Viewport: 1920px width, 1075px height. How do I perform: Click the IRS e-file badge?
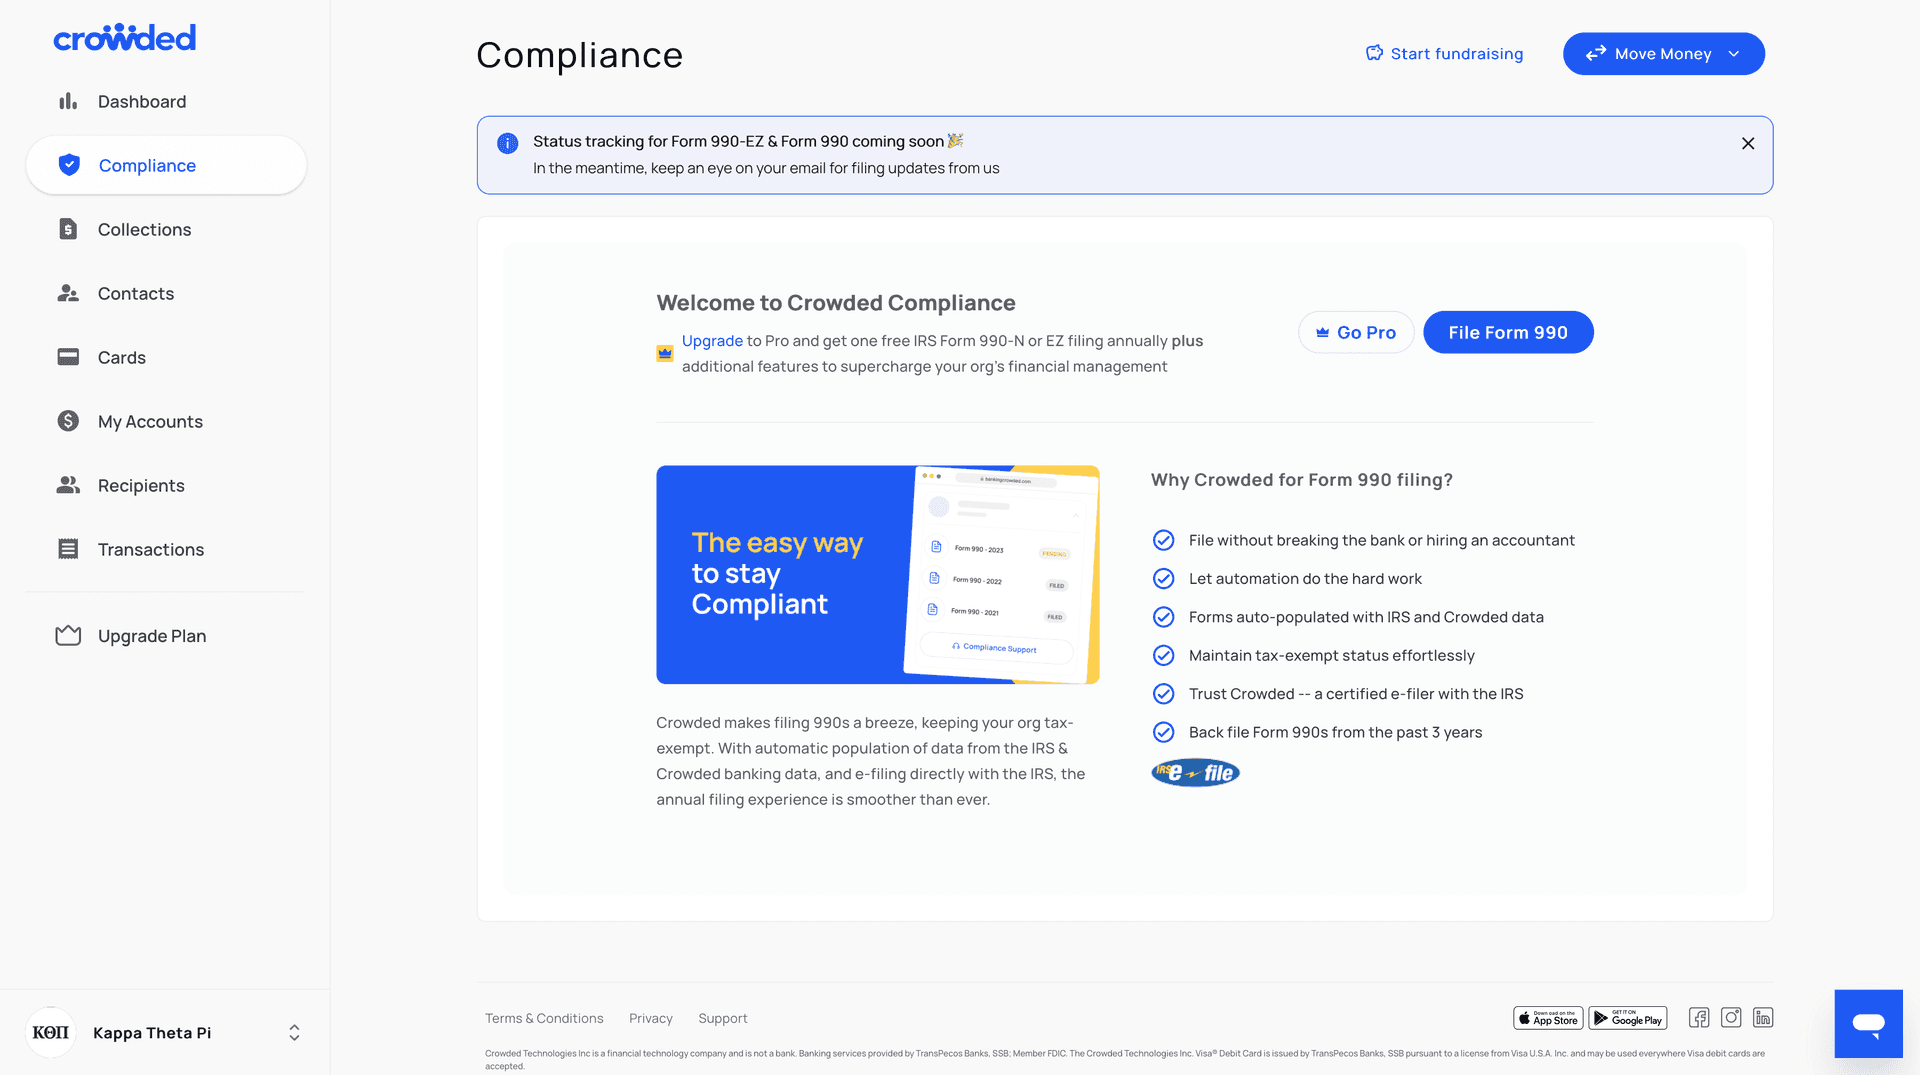point(1195,773)
